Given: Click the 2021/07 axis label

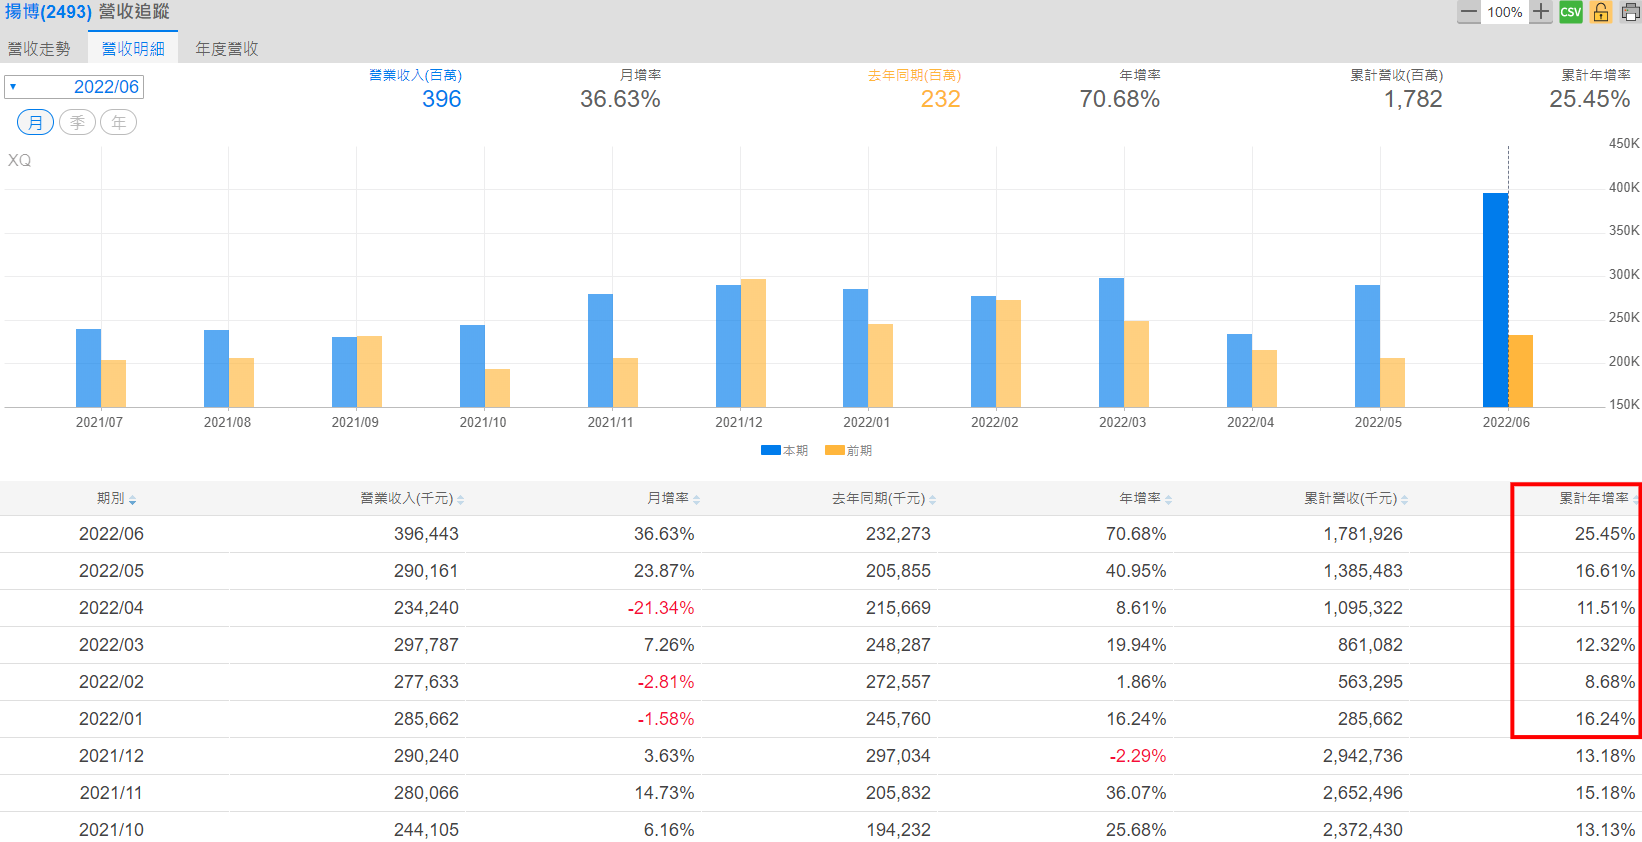Looking at the screenshot, I should [100, 422].
